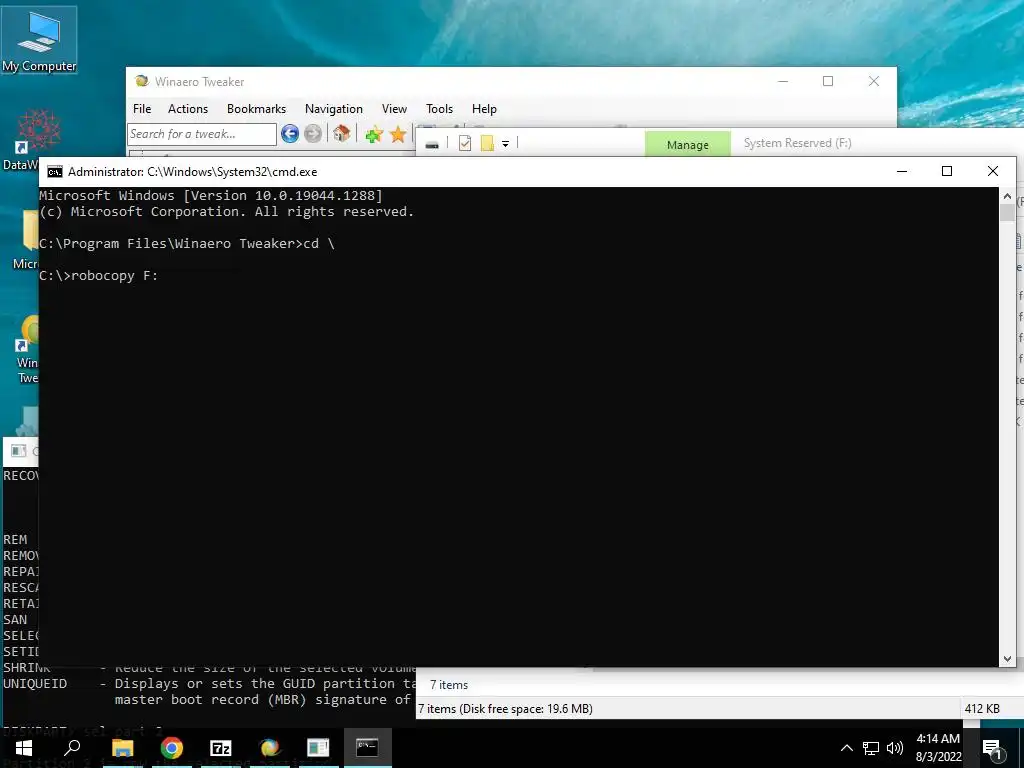Add bookmark with green plus star icon
Screen dimensions: 1024x768
tap(374, 135)
